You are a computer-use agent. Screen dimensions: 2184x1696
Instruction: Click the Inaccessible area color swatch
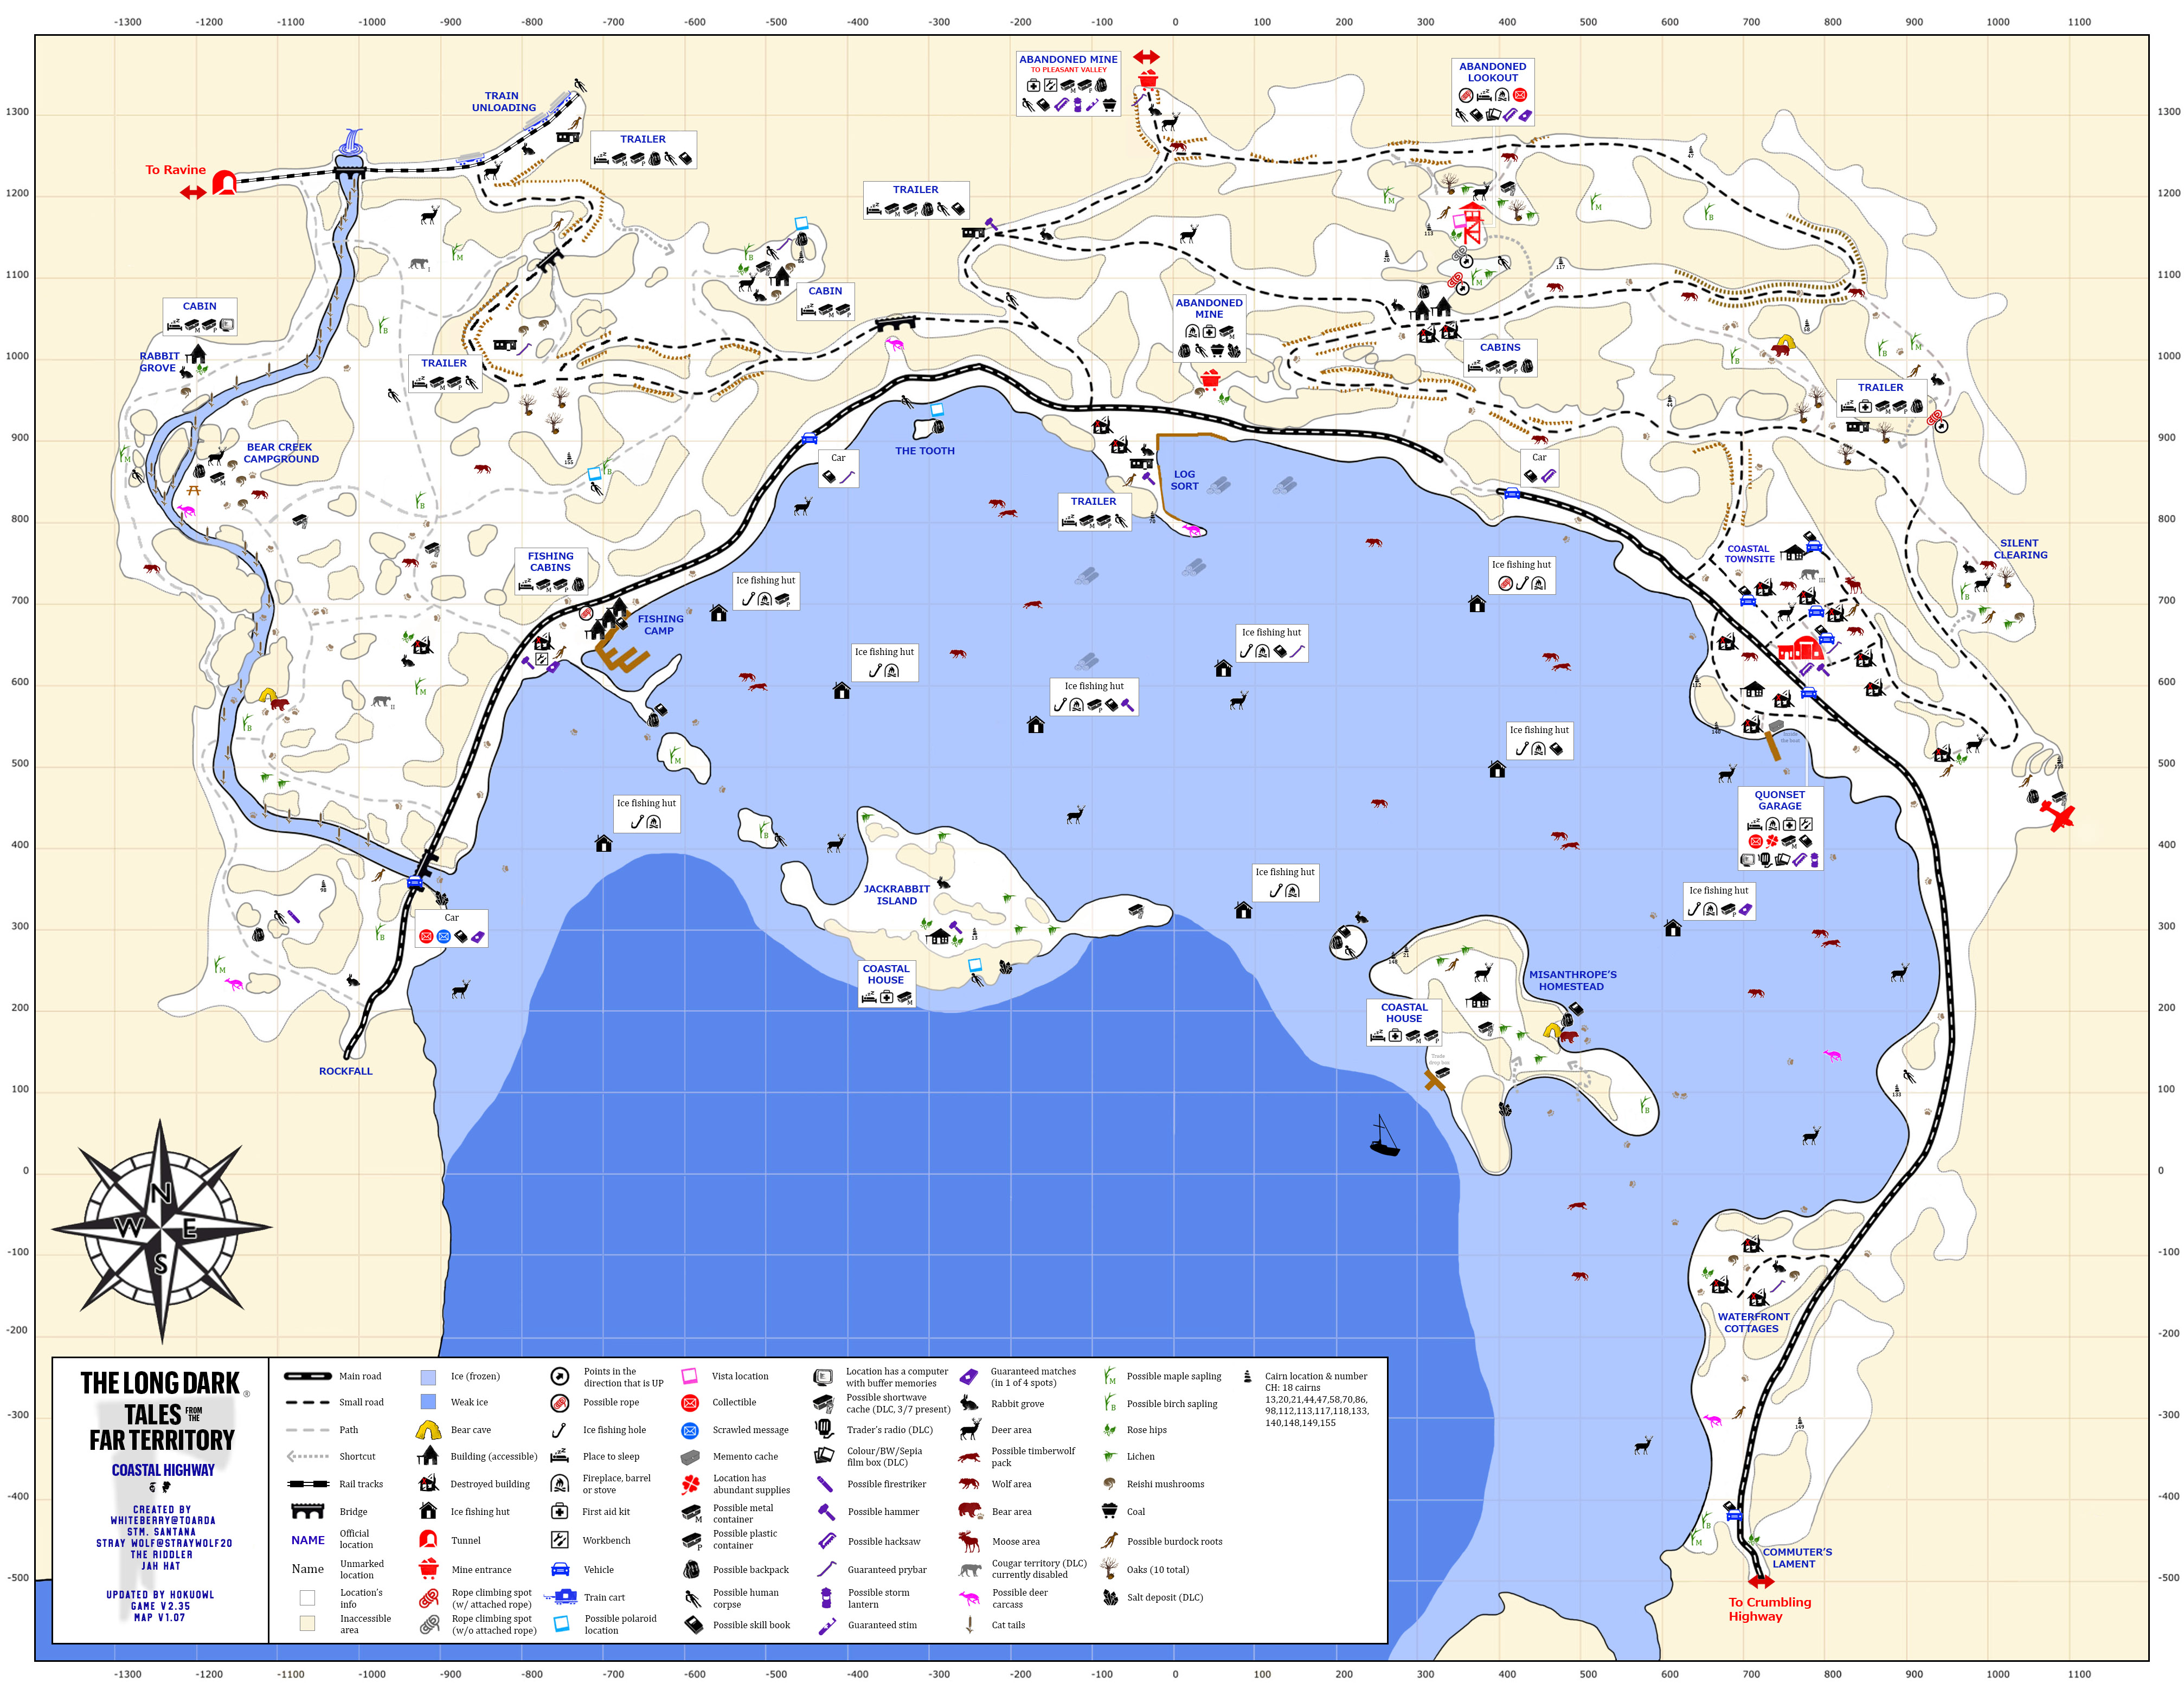pyautogui.click(x=307, y=1623)
